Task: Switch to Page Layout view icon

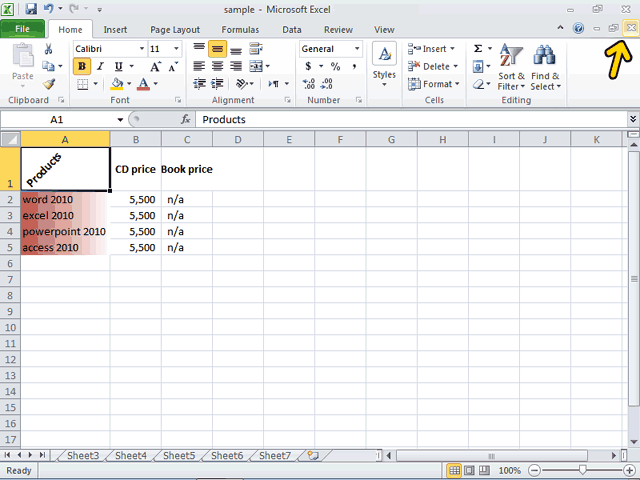Action: point(469,471)
